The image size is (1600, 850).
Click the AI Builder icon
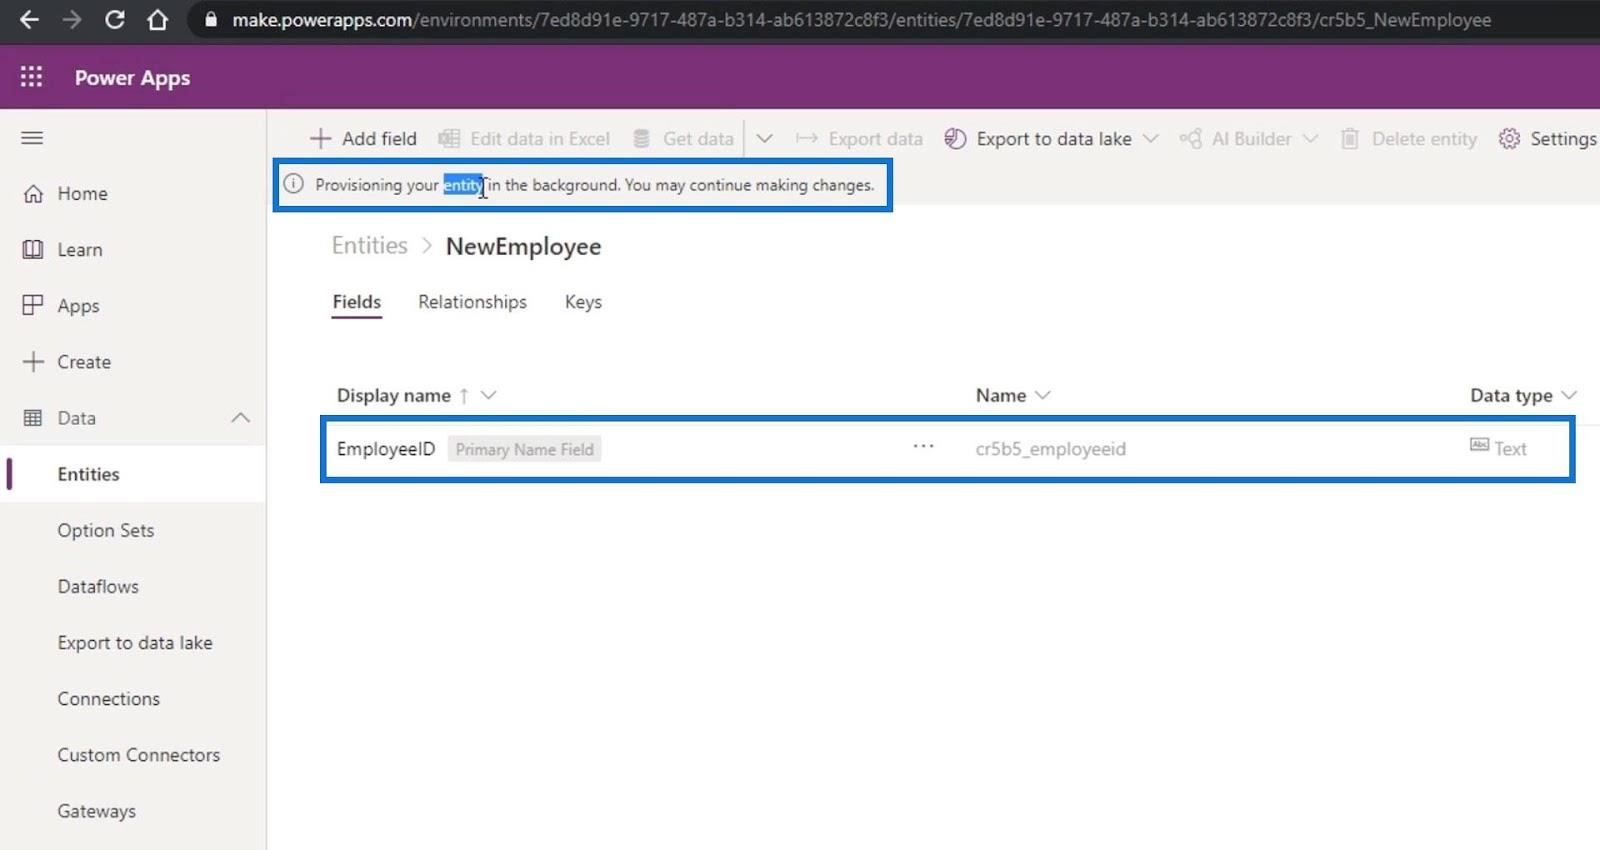[1191, 138]
